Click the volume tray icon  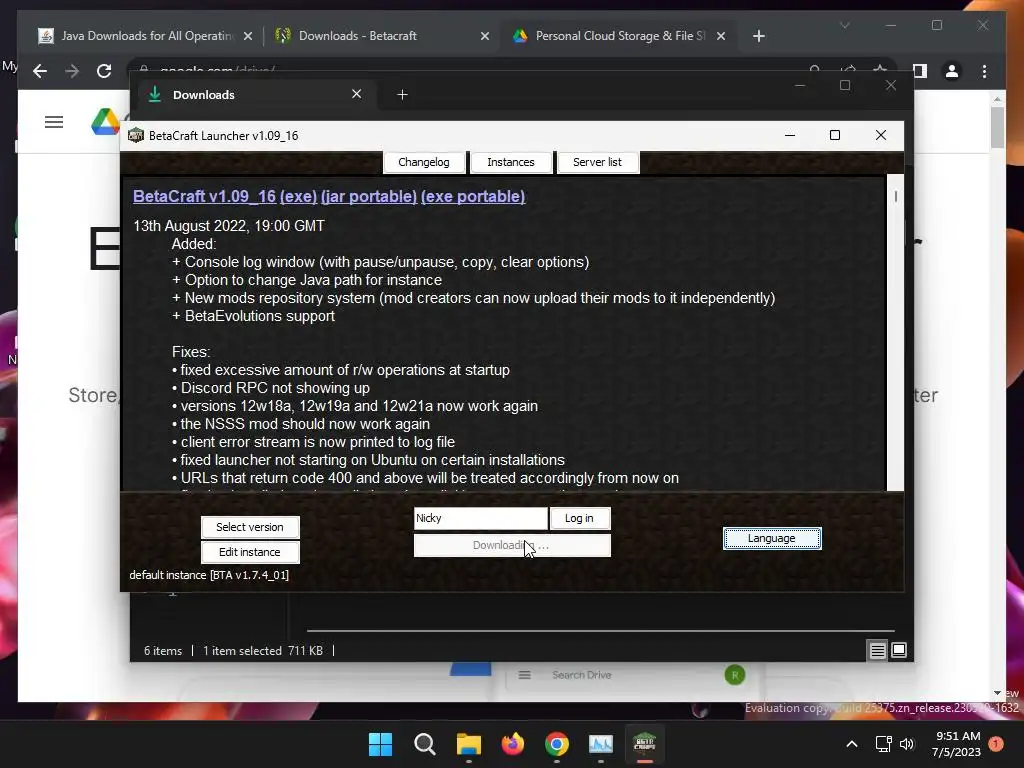click(907, 744)
